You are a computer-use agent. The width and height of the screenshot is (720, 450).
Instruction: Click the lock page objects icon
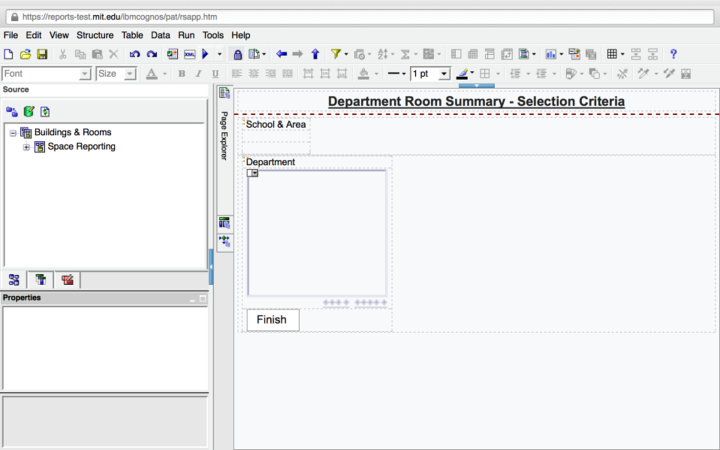coord(237,54)
